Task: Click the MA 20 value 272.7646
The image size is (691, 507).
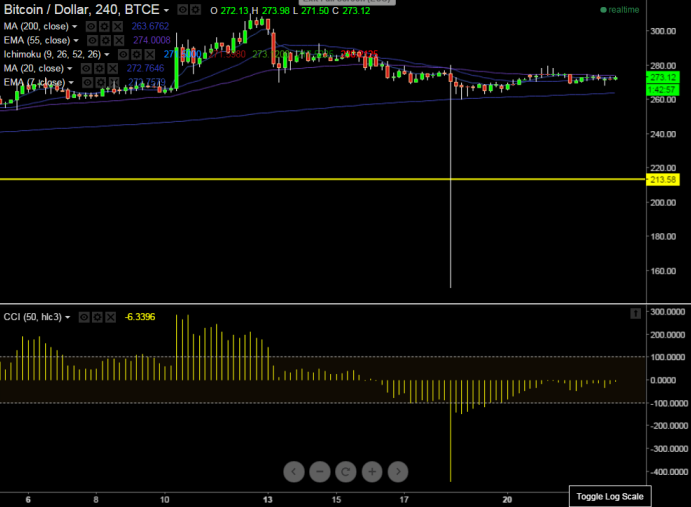Action: [x=145, y=68]
